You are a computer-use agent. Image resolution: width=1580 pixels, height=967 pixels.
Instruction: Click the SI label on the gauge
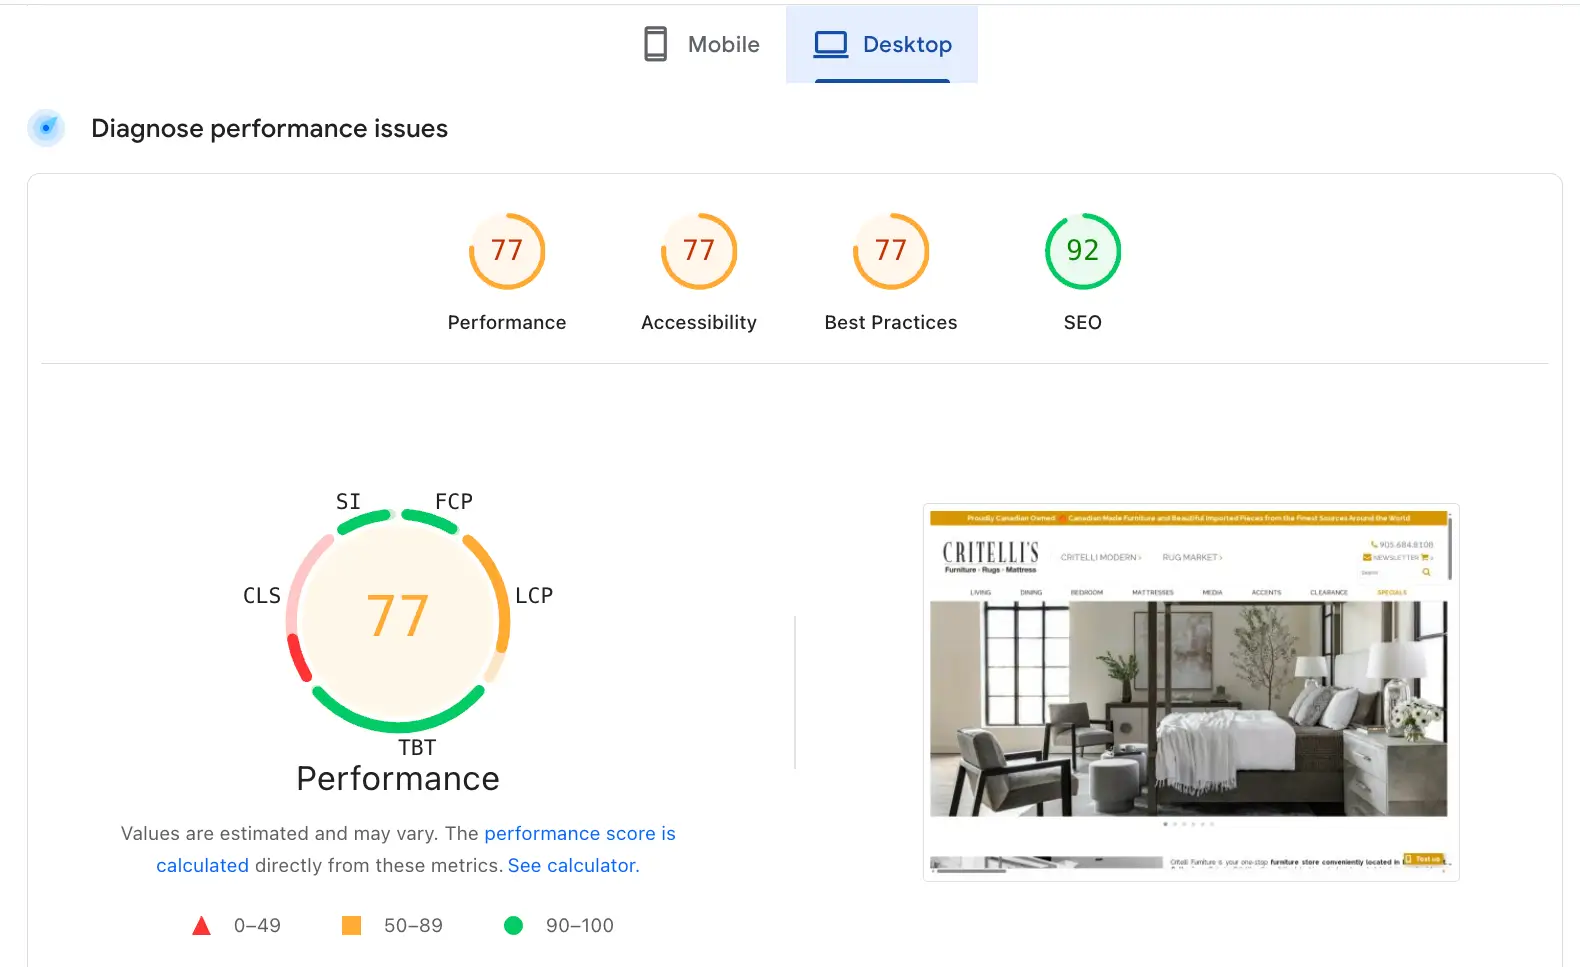pos(348,501)
